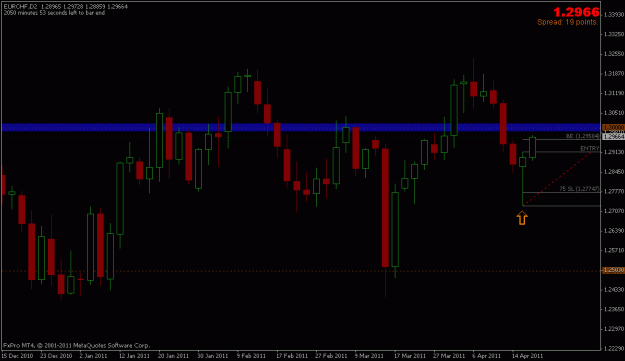Select the blue horizontal zone near 1.30000

(301, 127)
